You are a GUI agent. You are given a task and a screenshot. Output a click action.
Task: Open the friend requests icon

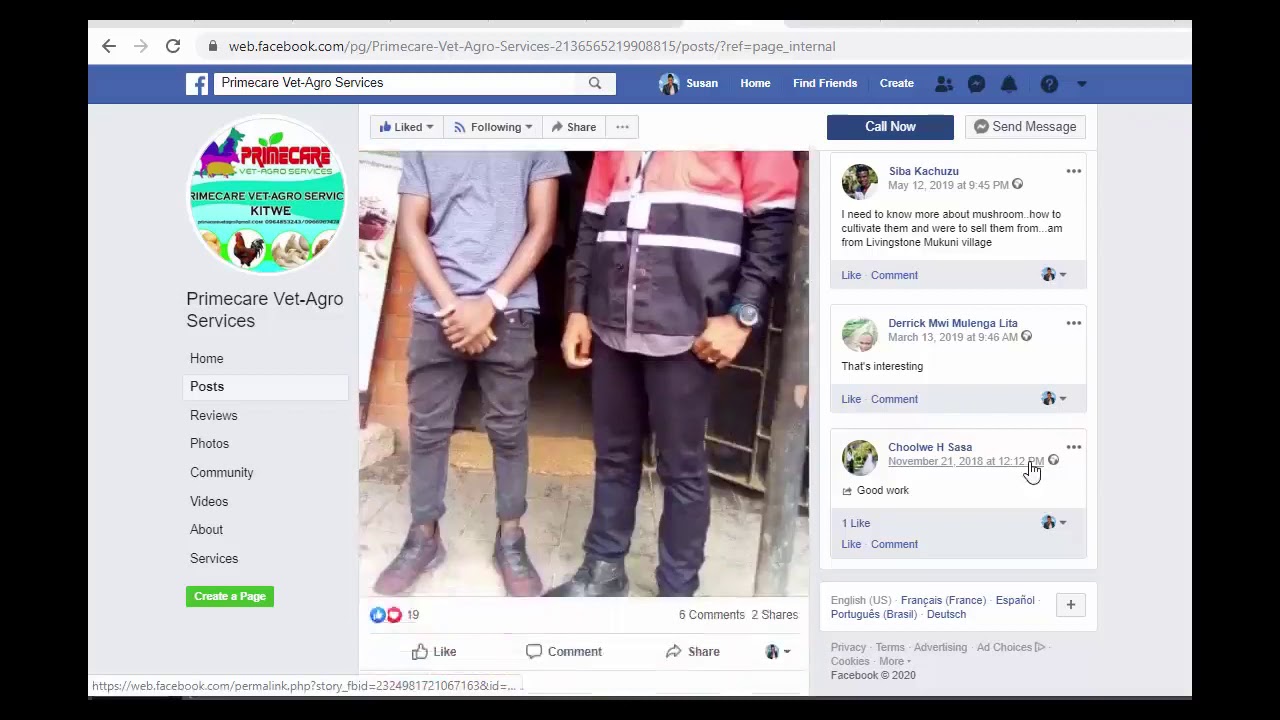click(943, 84)
